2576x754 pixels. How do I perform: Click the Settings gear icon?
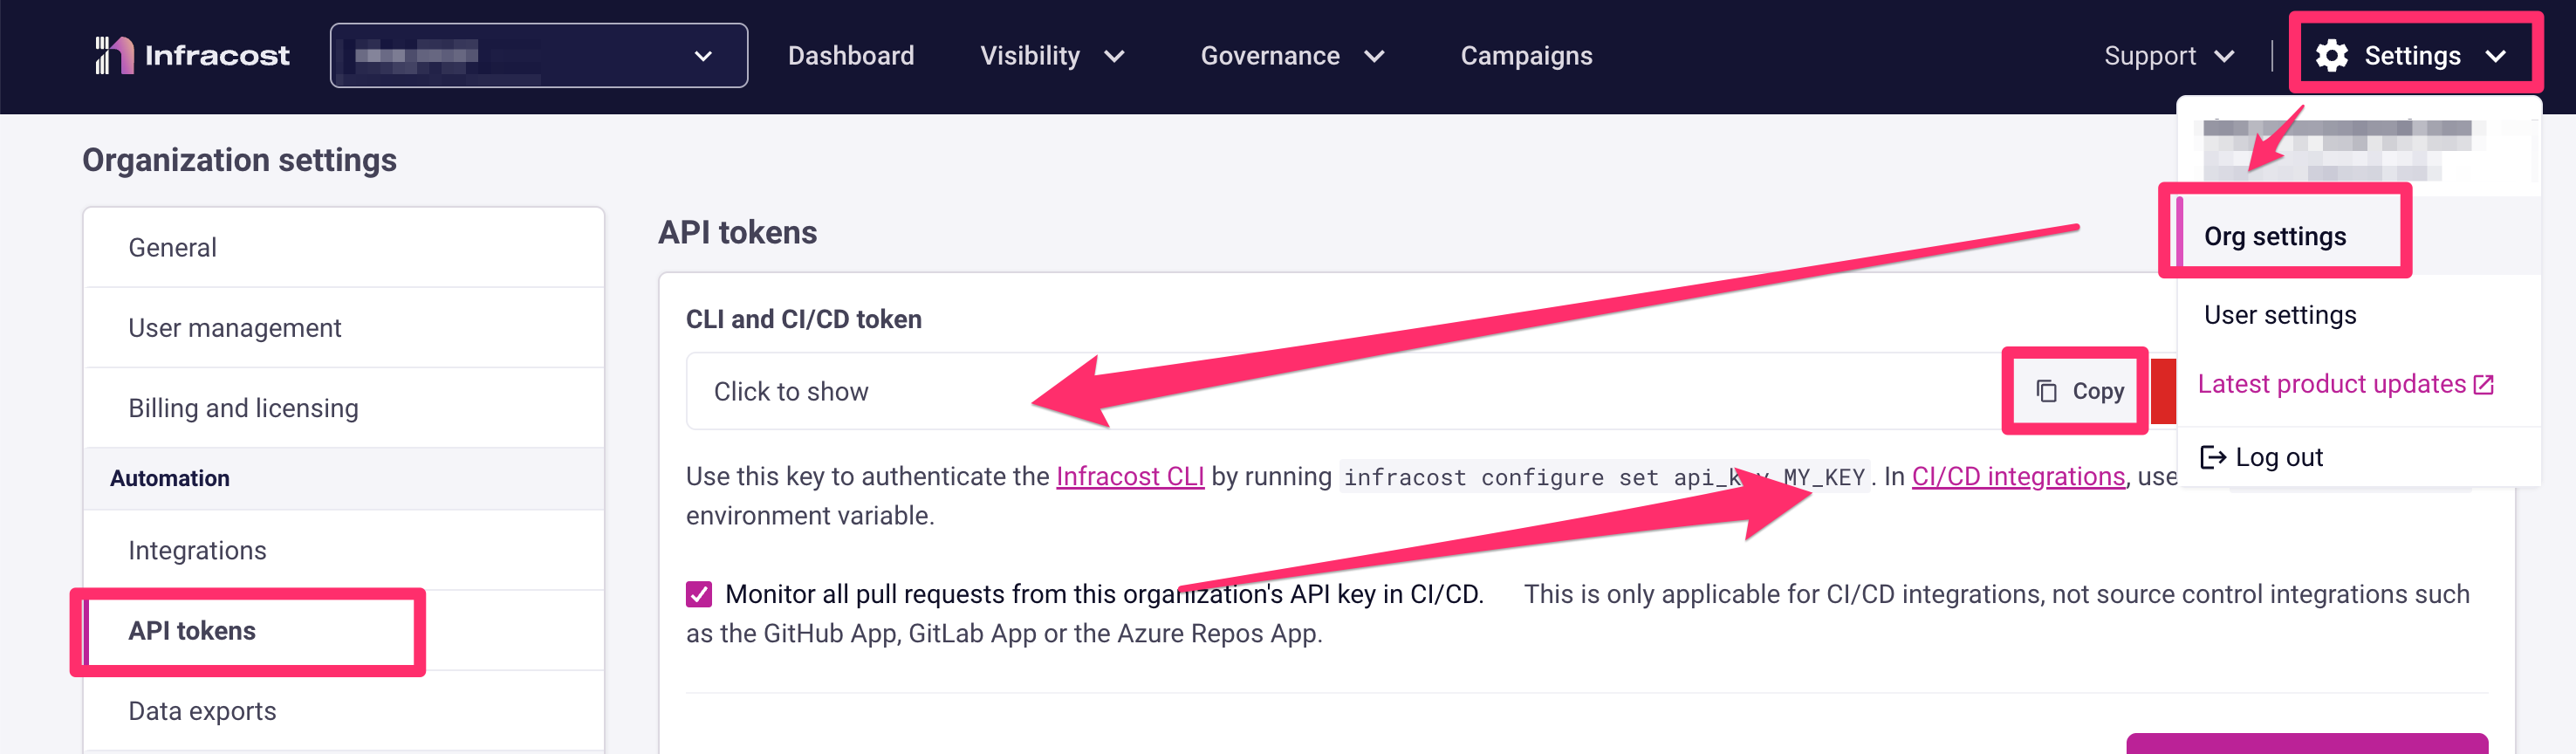coord(2331,56)
